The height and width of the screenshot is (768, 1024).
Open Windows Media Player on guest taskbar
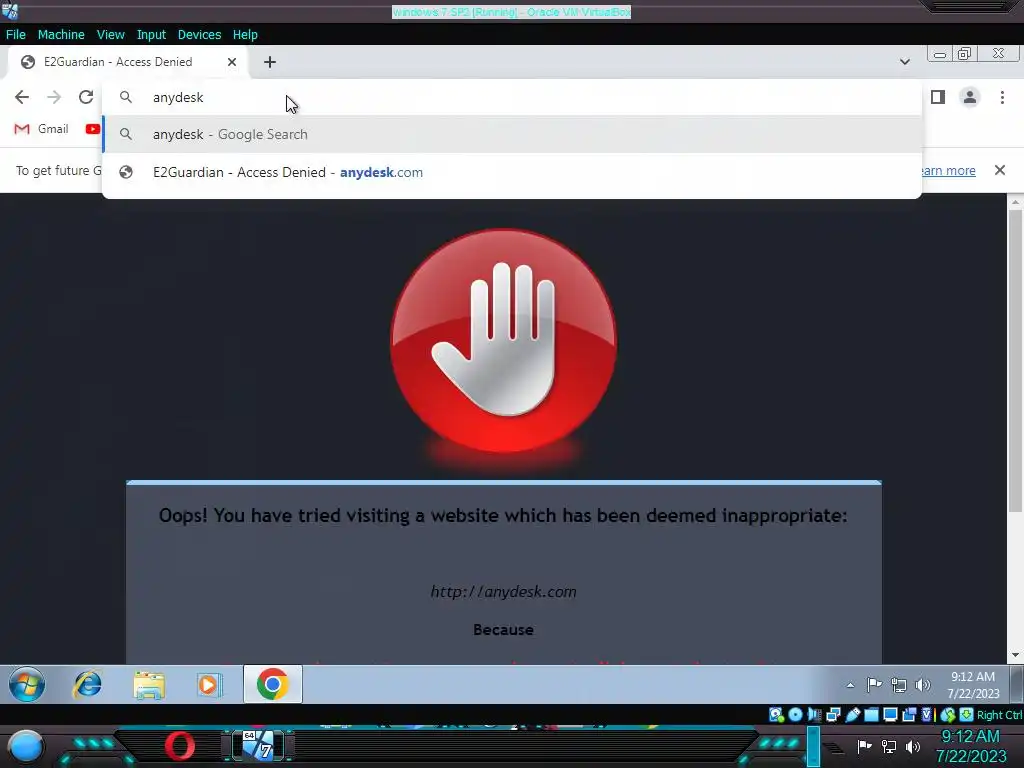coord(209,685)
